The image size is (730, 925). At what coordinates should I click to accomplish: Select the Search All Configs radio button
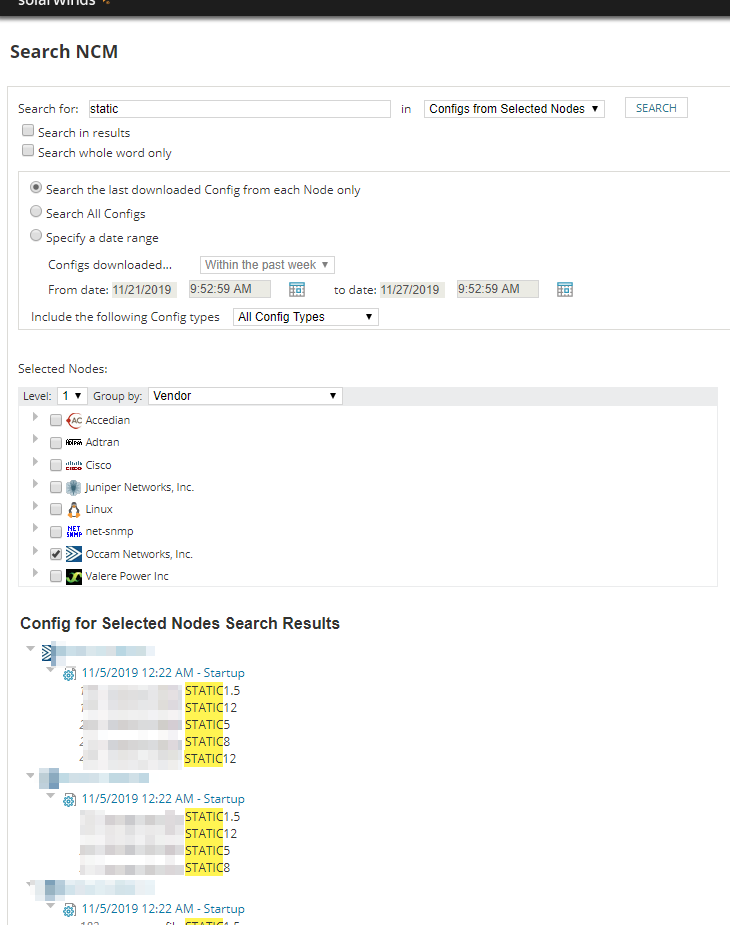(x=36, y=211)
